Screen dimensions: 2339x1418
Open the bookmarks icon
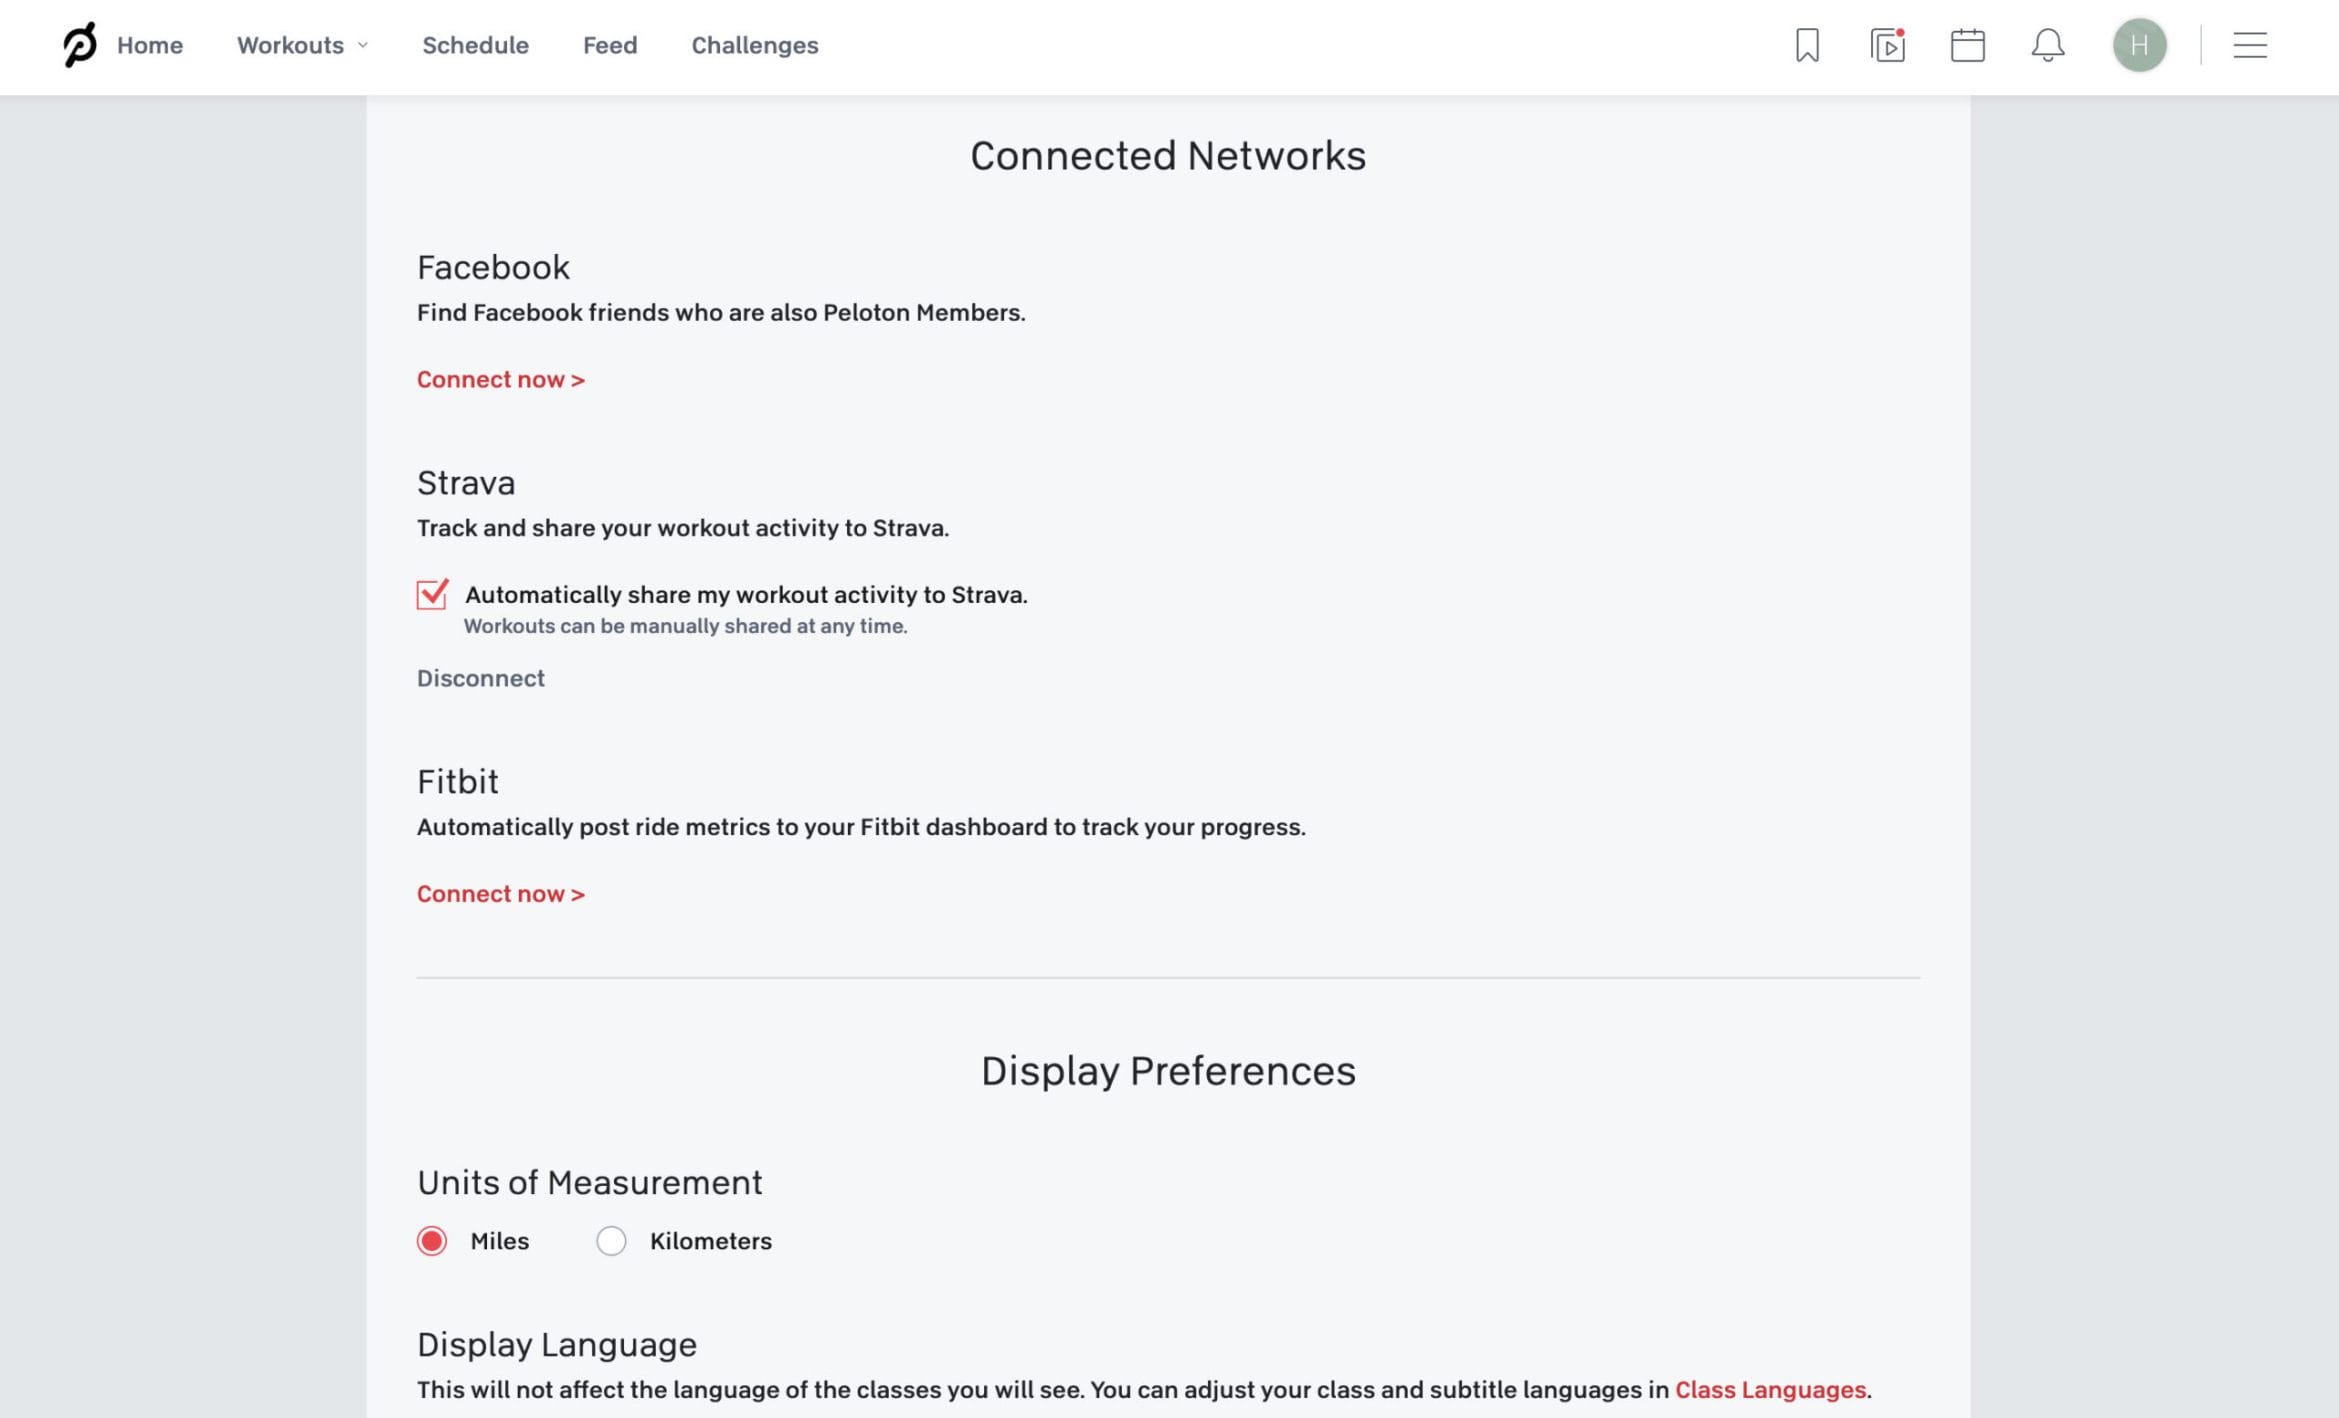1807,45
